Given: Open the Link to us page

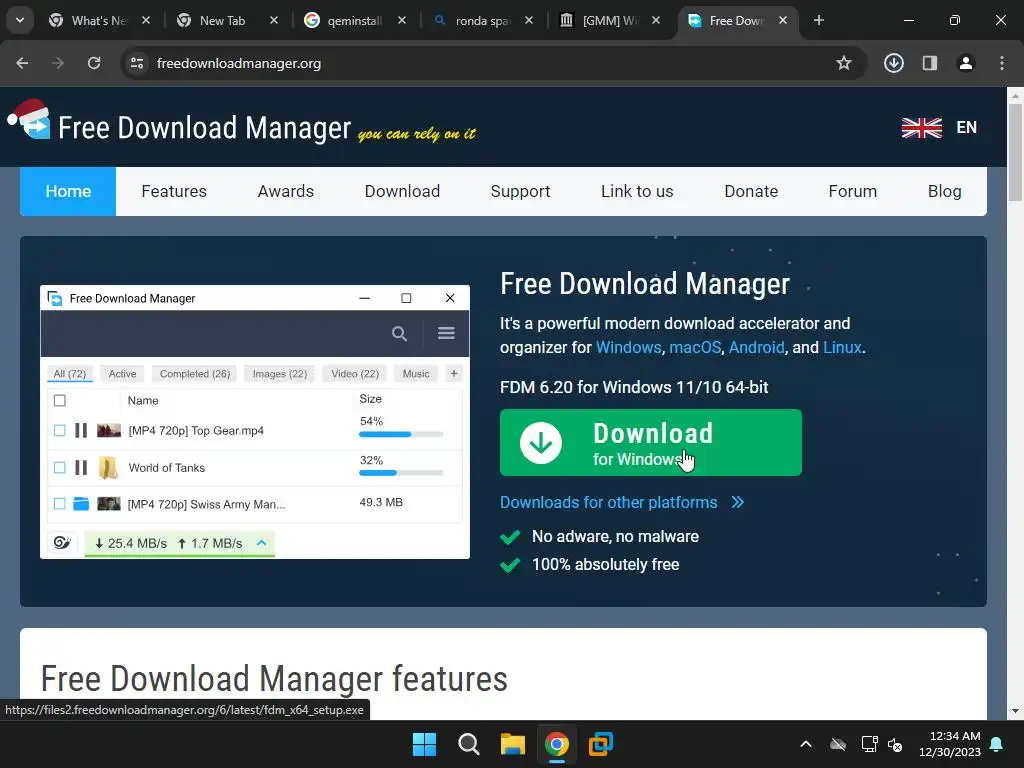Looking at the screenshot, I should [x=637, y=191].
